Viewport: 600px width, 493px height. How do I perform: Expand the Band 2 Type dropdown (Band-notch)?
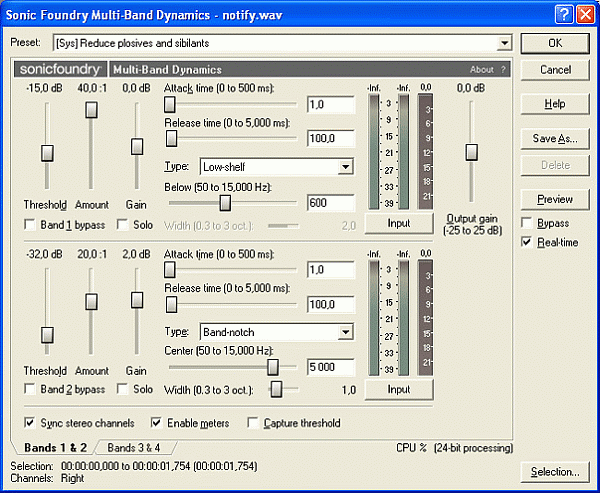point(345,332)
